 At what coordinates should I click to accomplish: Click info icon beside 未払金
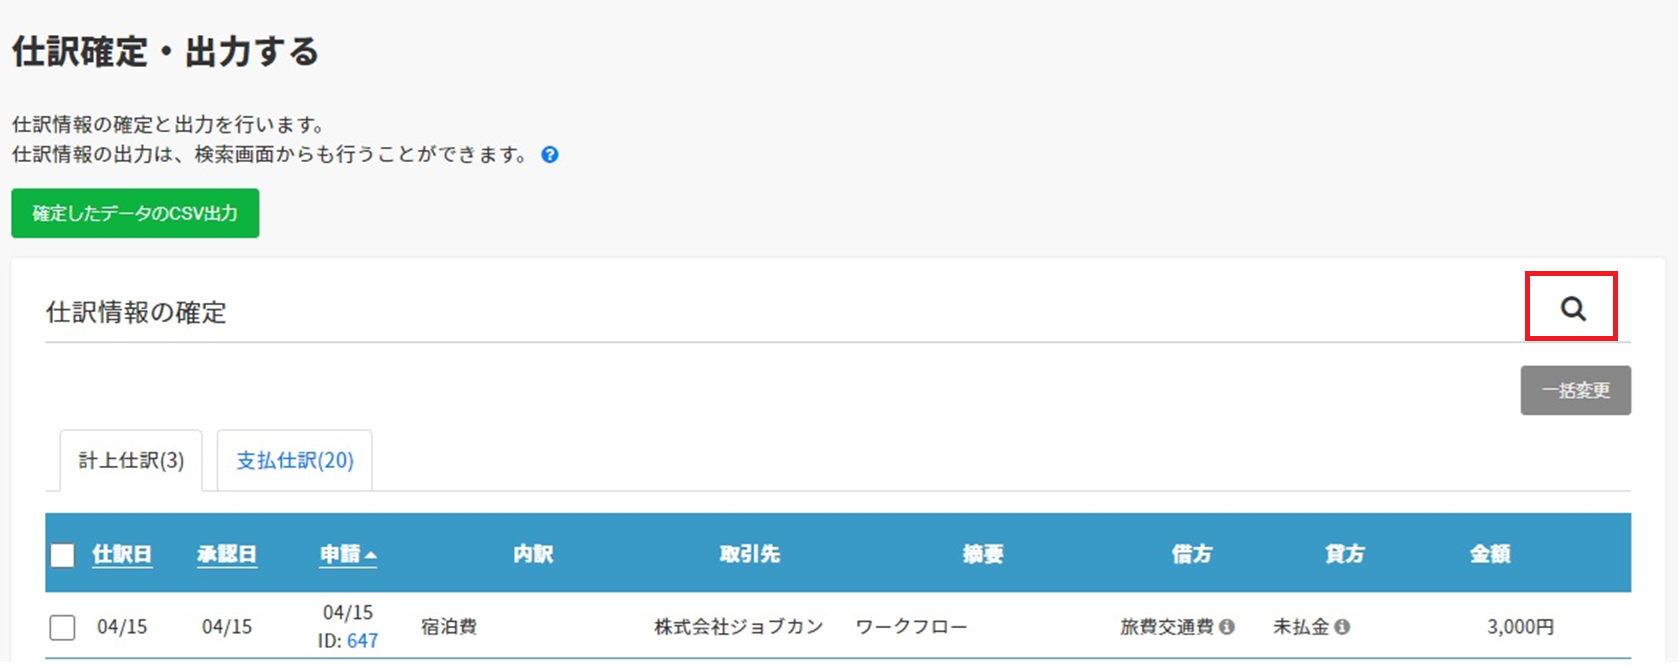pos(1342,627)
